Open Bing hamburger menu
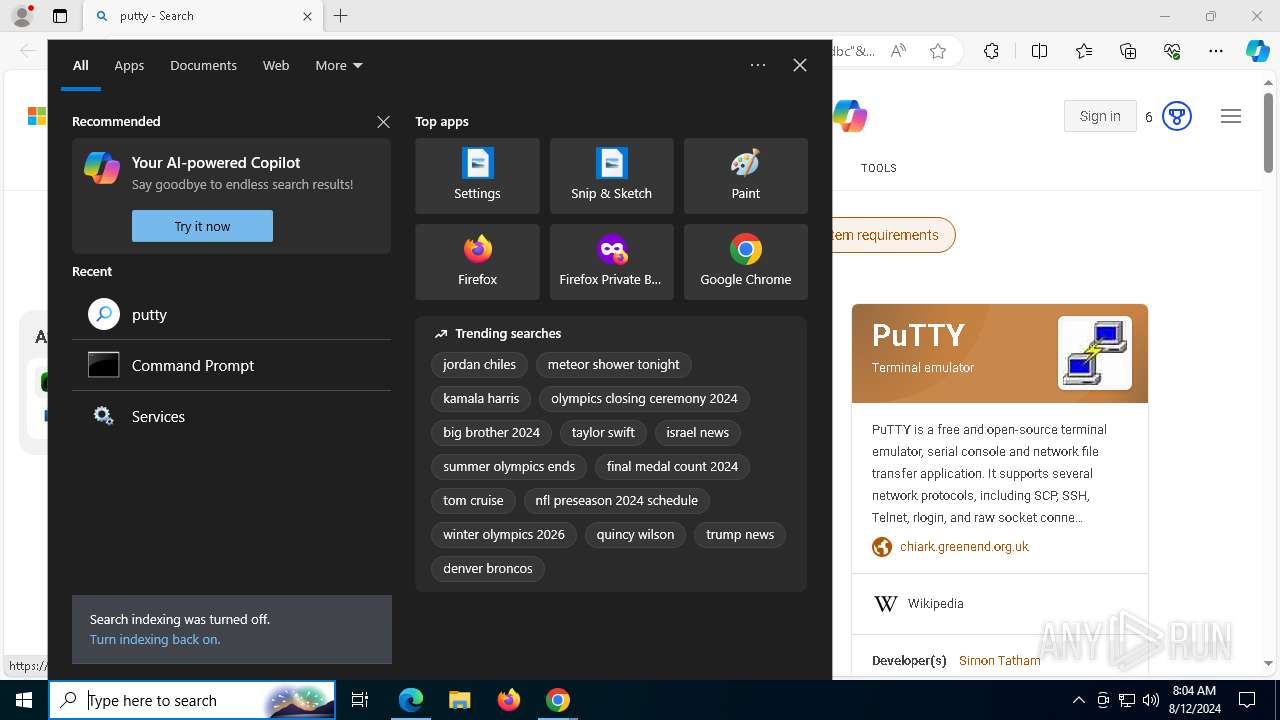 [1231, 116]
